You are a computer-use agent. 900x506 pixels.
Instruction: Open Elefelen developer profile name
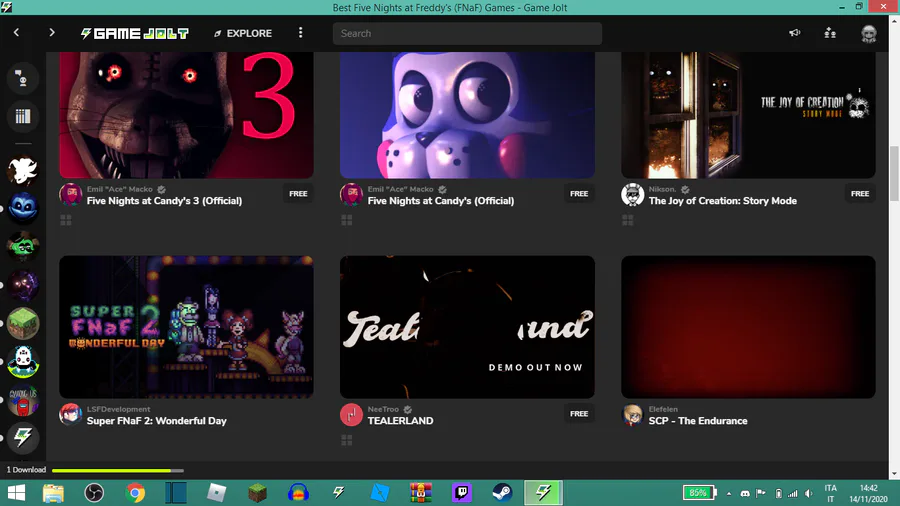663,409
